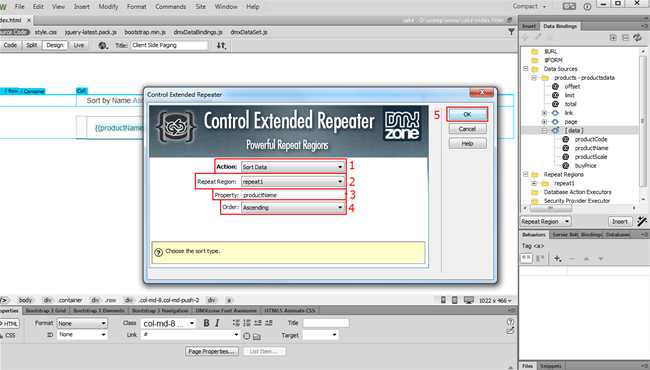
Task: Click the browse folder icon next to Link field
Action: (x=257, y=336)
